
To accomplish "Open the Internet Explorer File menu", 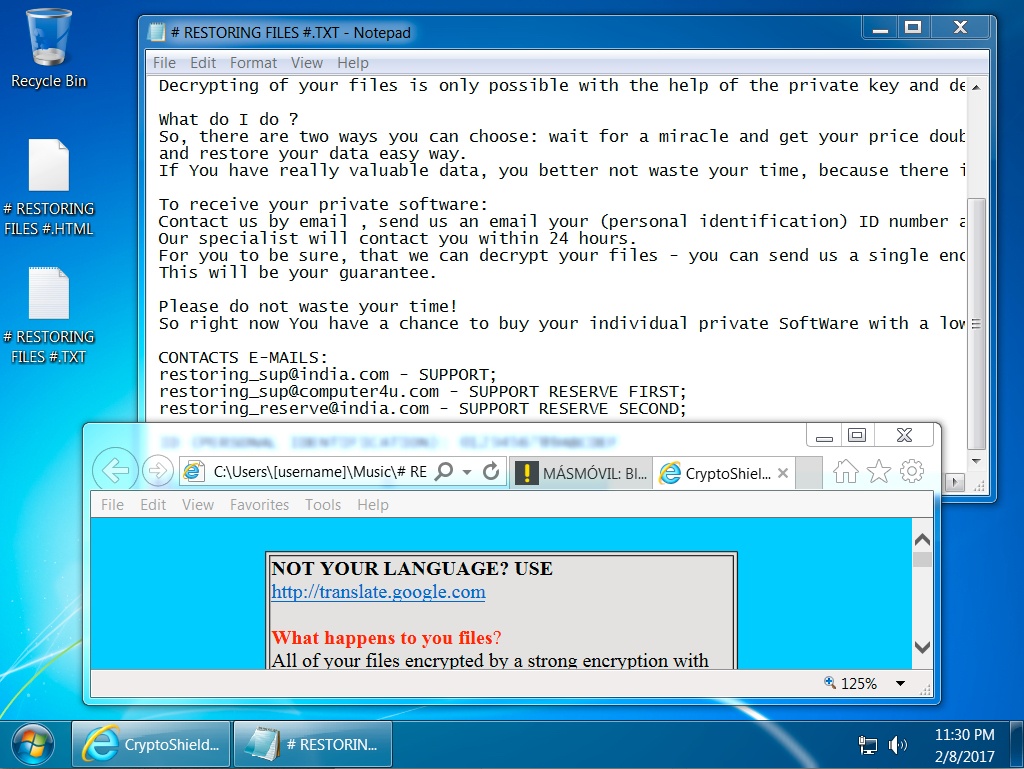I will click(112, 505).
